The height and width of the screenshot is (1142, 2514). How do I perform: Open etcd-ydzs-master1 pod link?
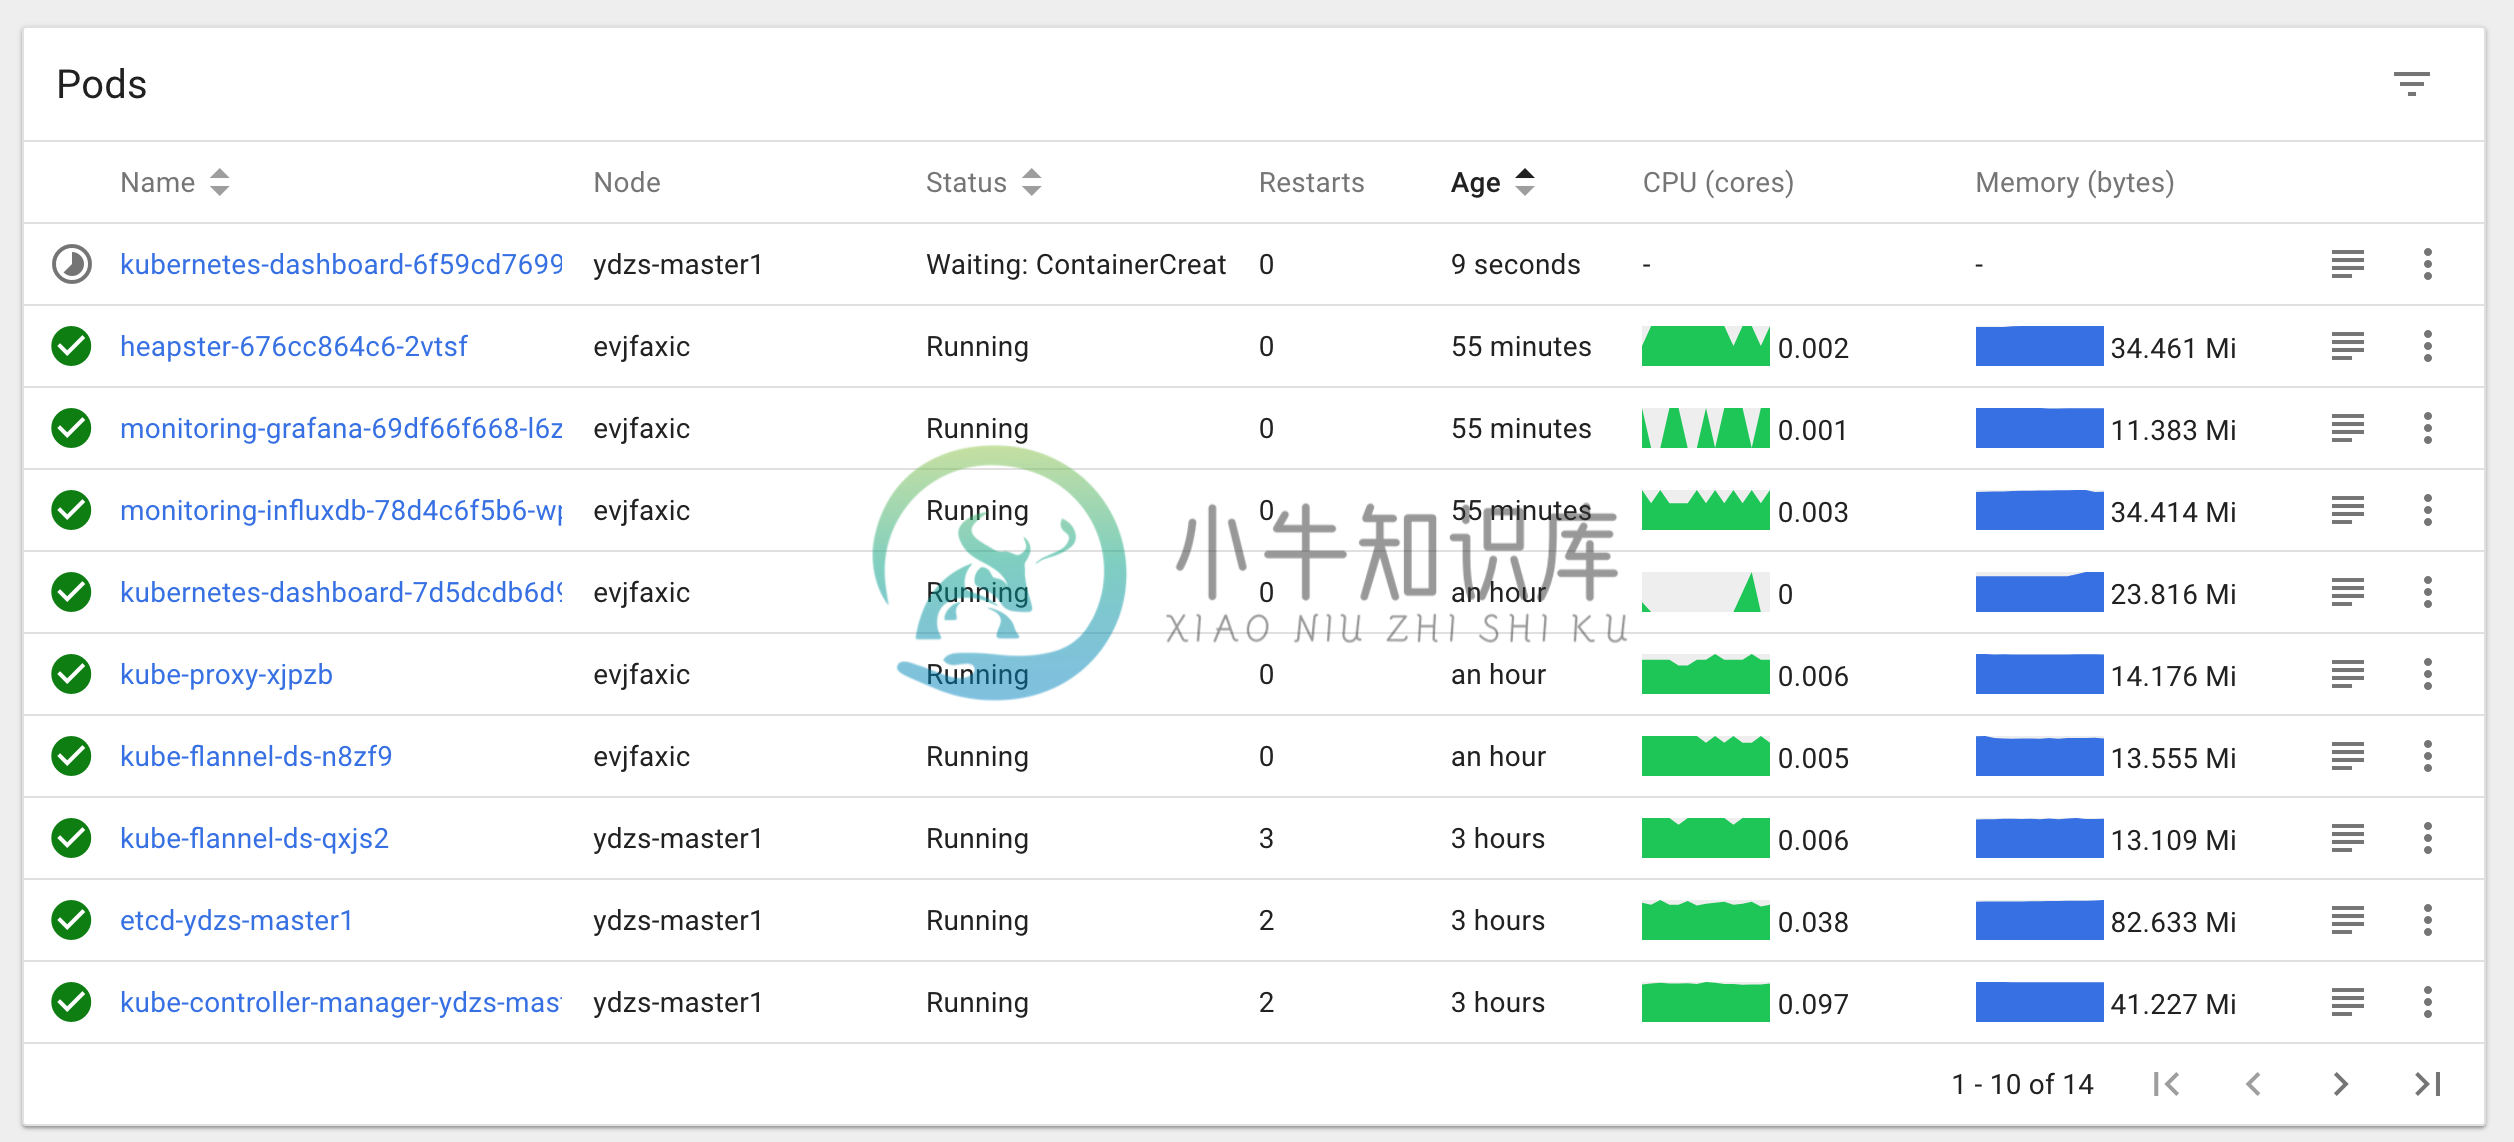(x=236, y=920)
